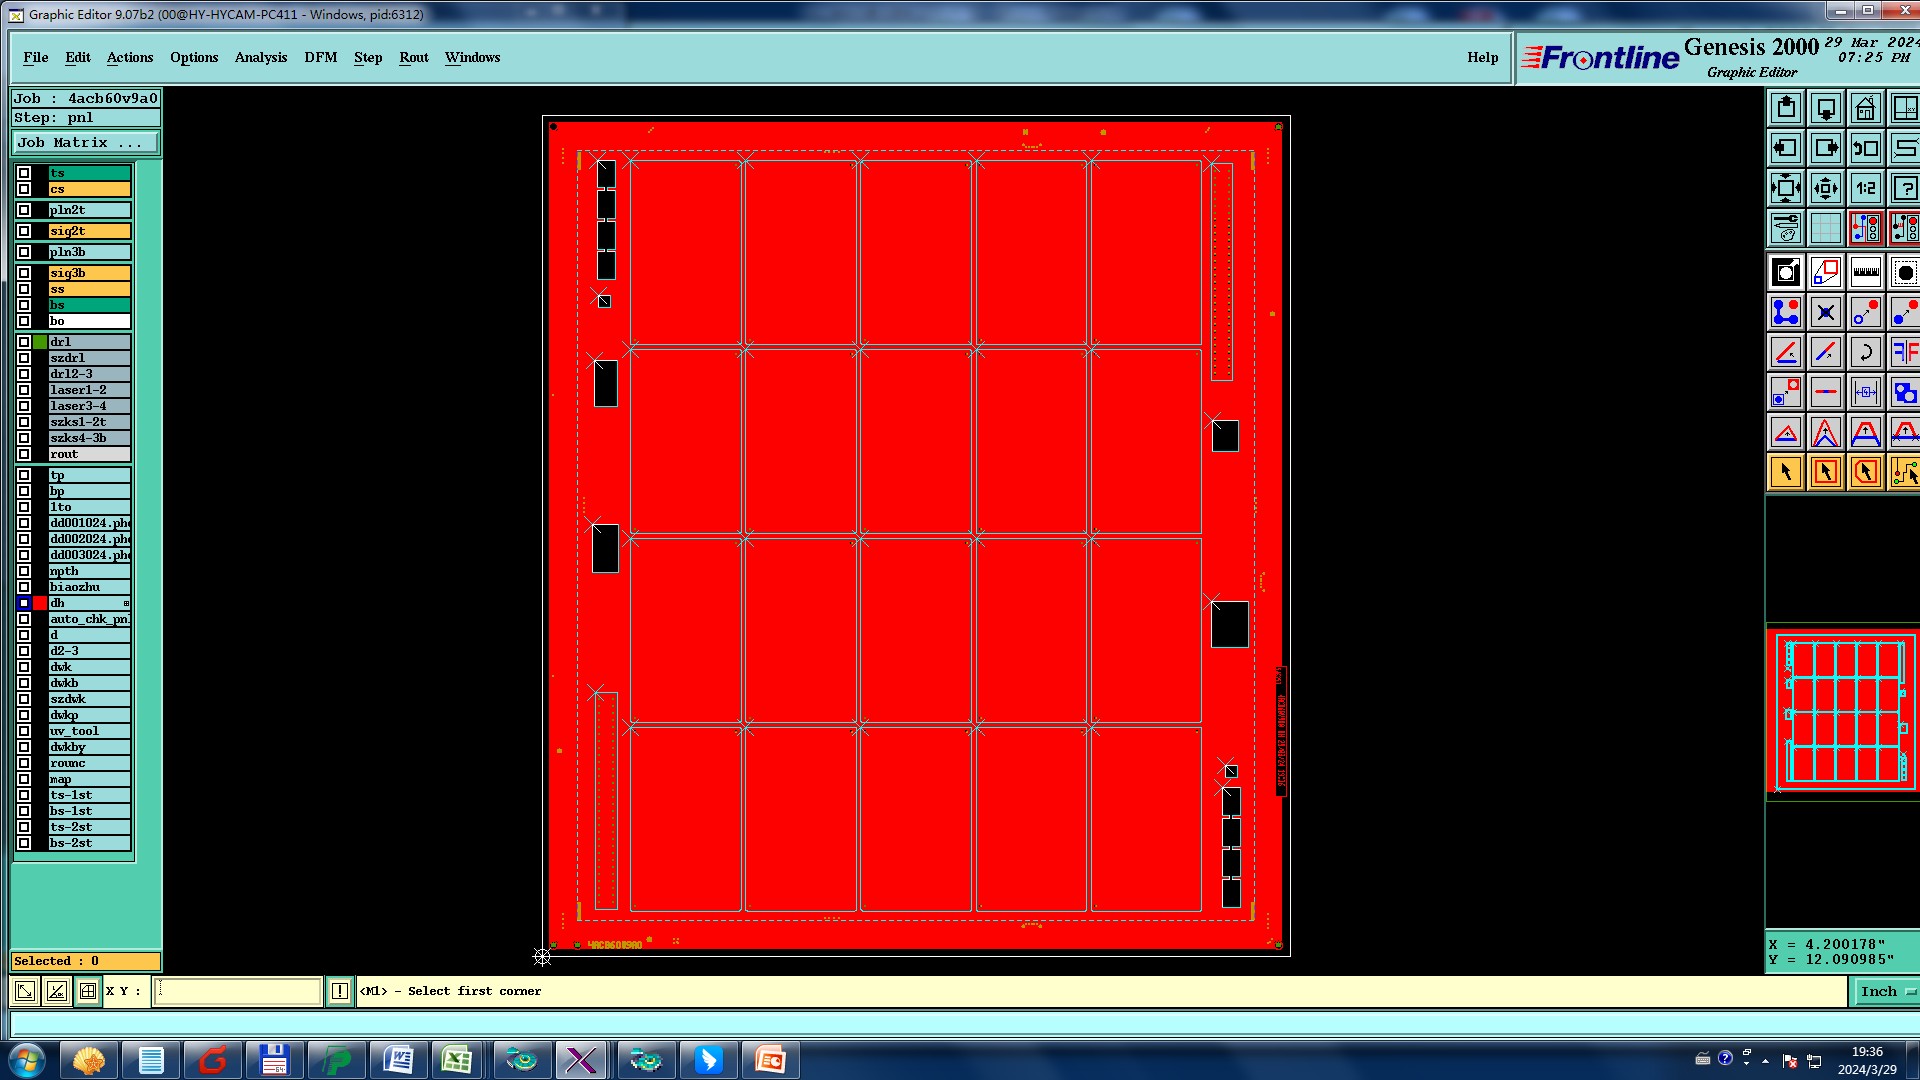The height and width of the screenshot is (1080, 1920).
Task: Uncheck the dh layer checkbox
Action: coord(24,603)
